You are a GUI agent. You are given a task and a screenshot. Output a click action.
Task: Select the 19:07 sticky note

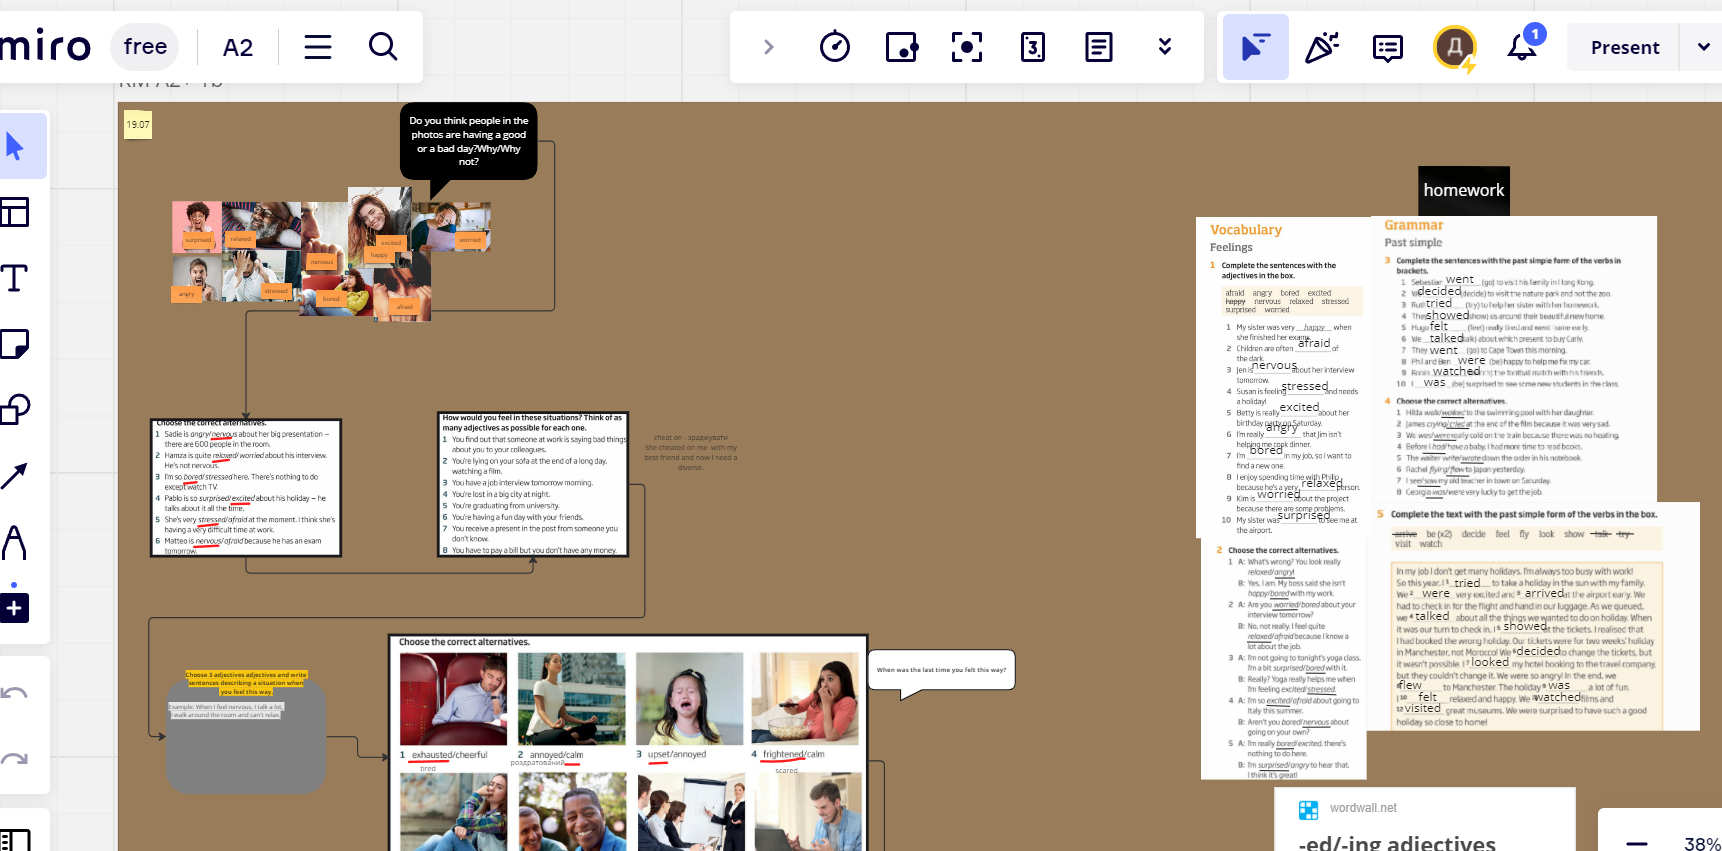138,125
